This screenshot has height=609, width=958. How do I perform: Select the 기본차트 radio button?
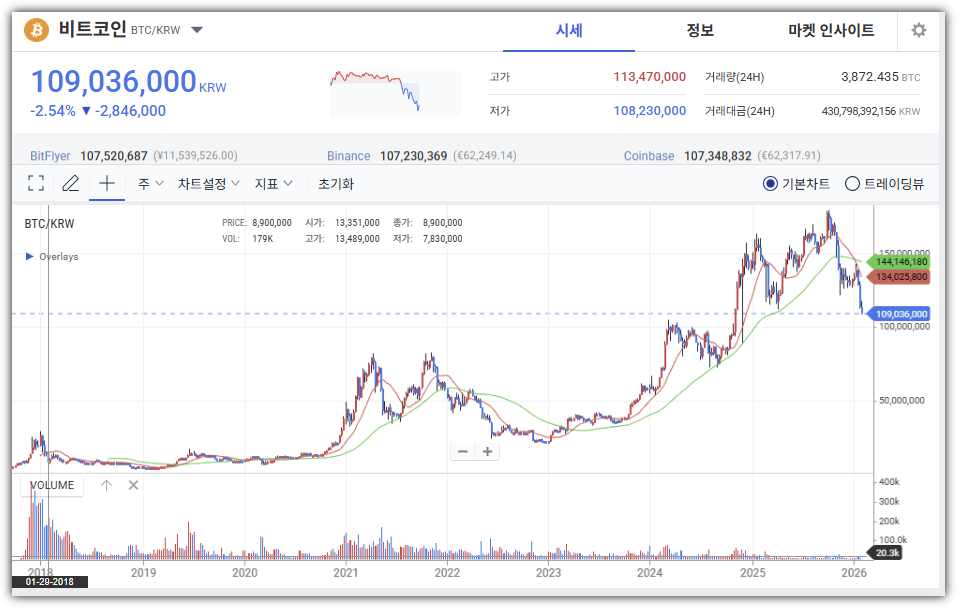click(x=770, y=183)
